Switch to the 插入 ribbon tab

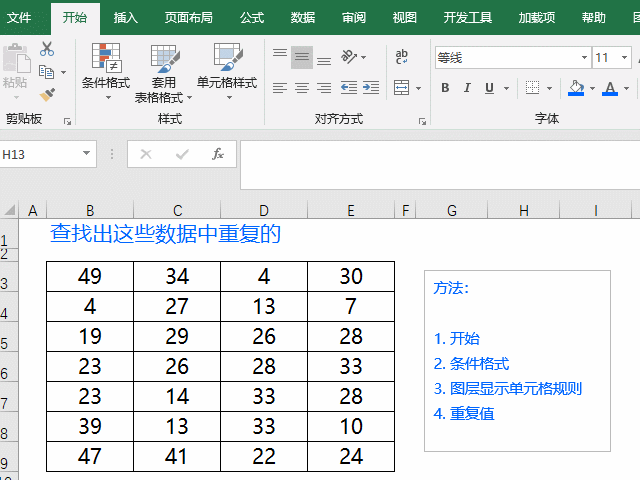pyautogui.click(x=126, y=17)
